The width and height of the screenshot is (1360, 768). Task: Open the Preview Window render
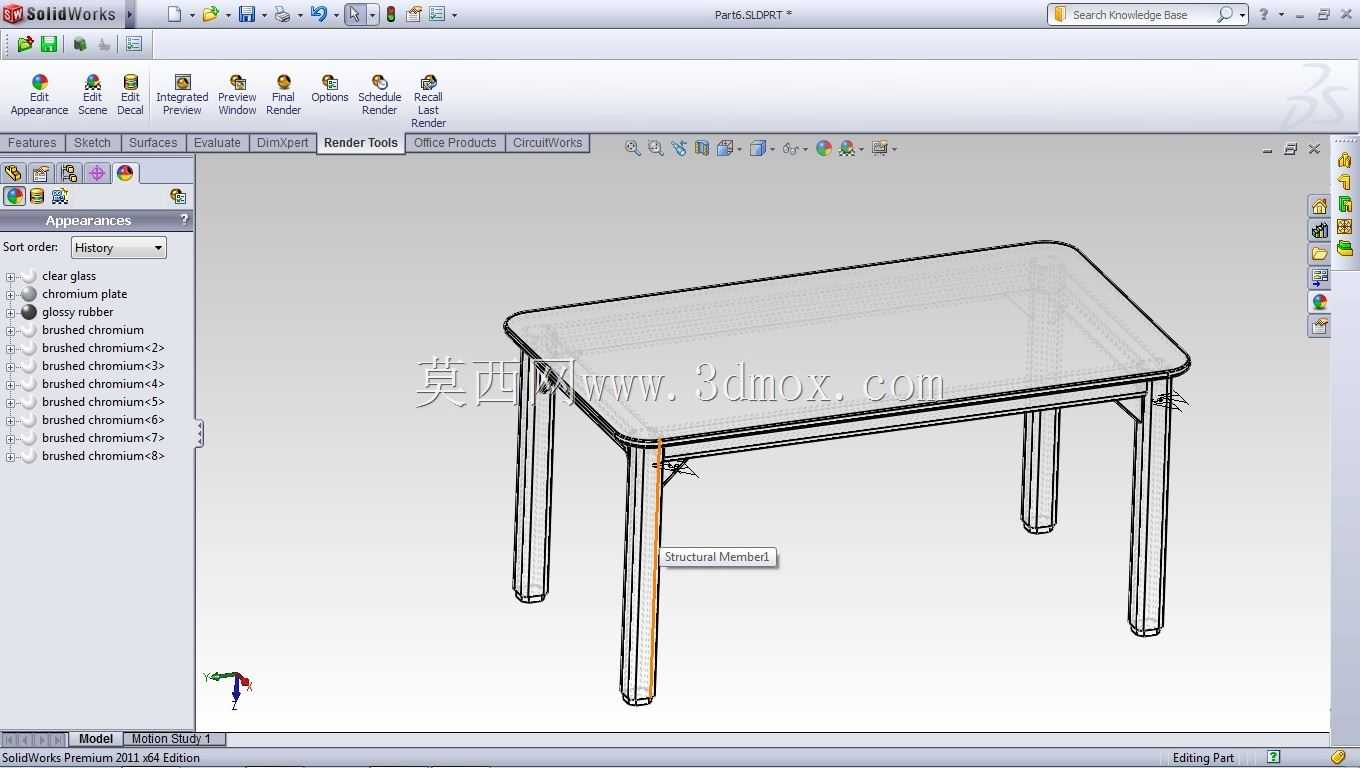point(237,96)
